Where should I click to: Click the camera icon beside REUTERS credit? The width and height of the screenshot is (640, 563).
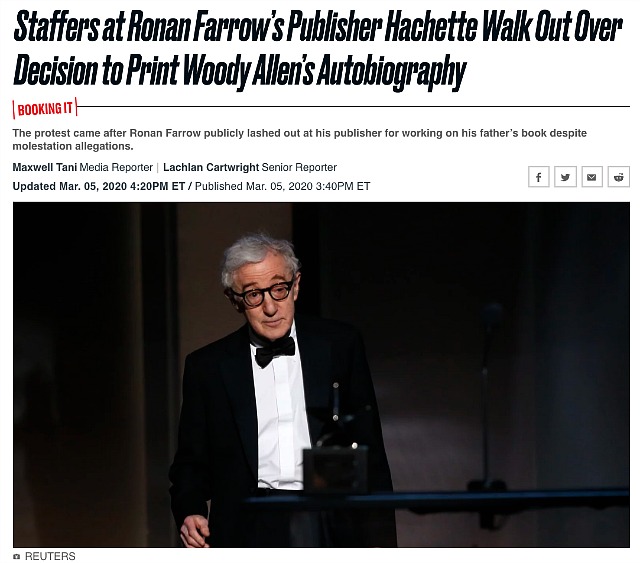17,556
